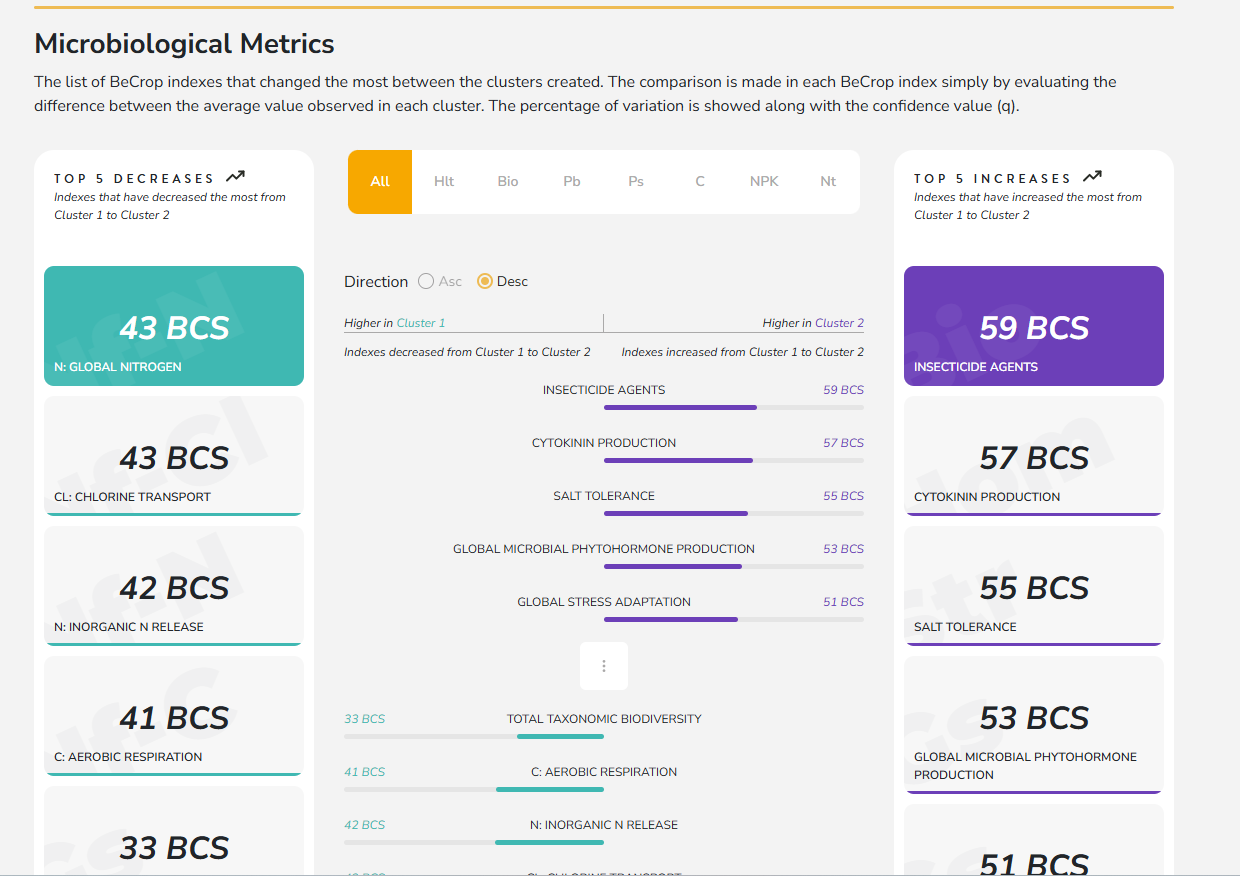Click the Salt Tolerance row in the chart
Viewport: 1240px width, 876px height.
pos(604,496)
